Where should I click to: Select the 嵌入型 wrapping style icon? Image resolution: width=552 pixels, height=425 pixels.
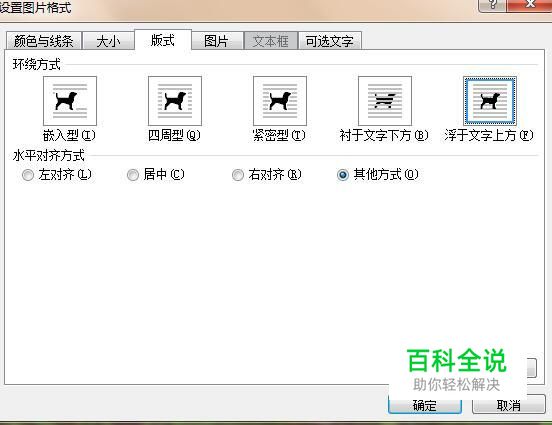pyautogui.click(x=70, y=101)
